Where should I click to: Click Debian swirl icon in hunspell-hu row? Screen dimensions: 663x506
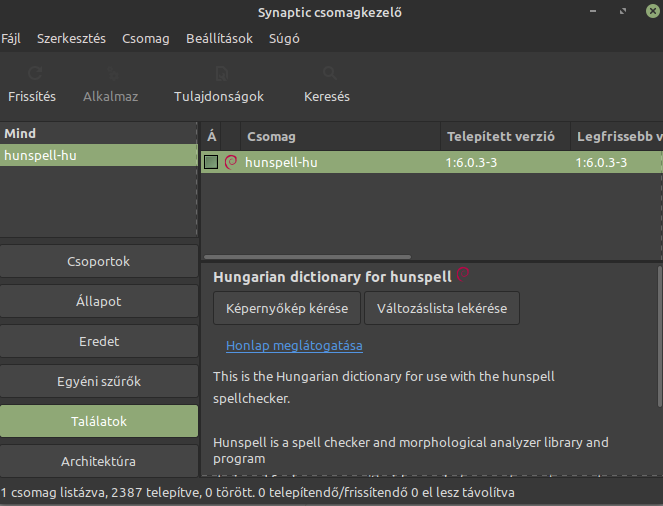coord(231,162)
